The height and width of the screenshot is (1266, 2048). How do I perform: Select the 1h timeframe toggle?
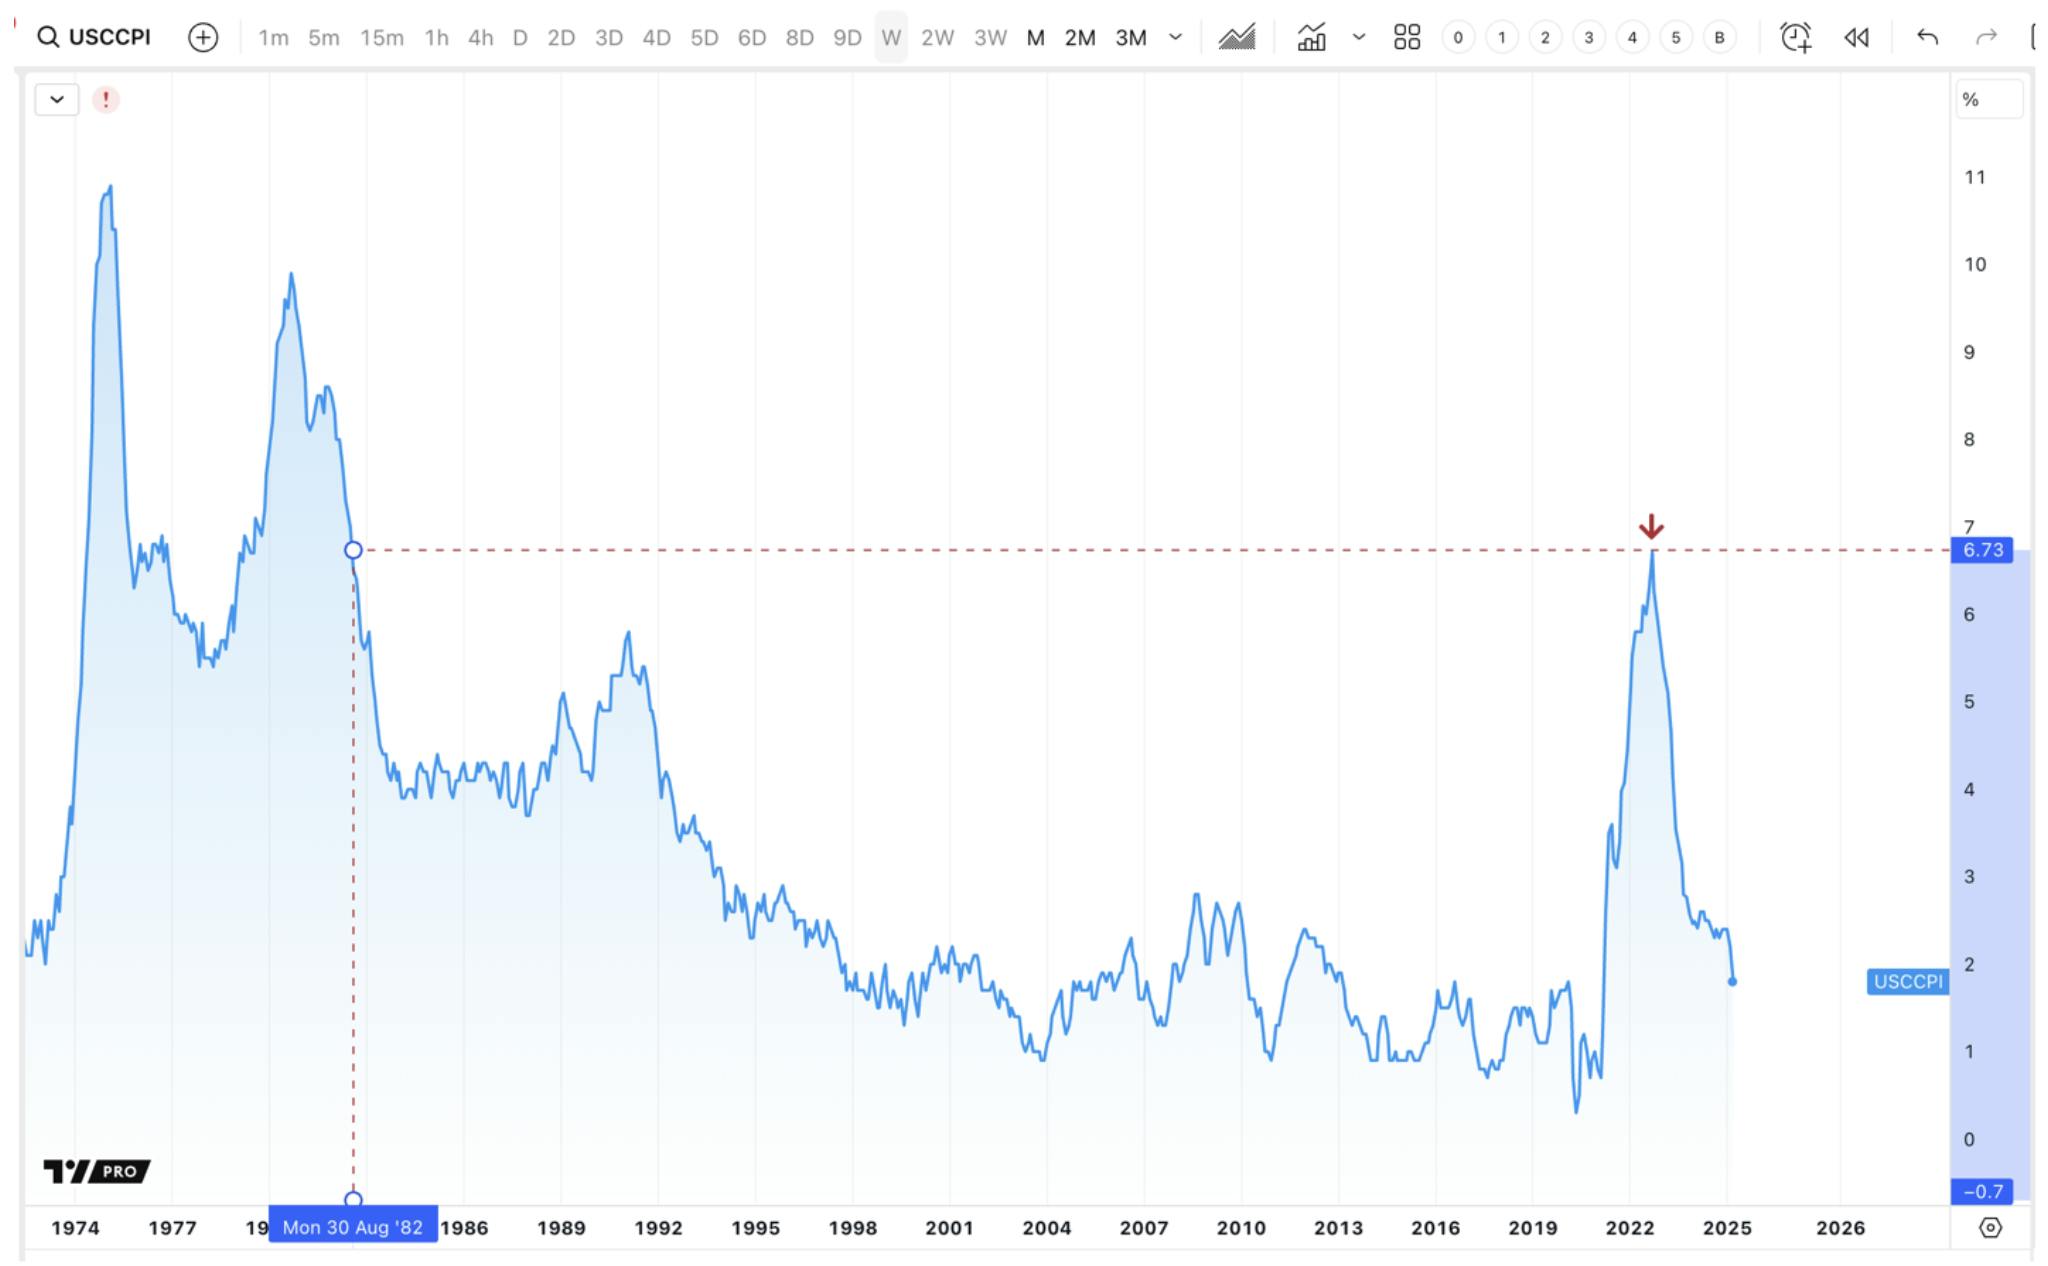pos(436,37)
